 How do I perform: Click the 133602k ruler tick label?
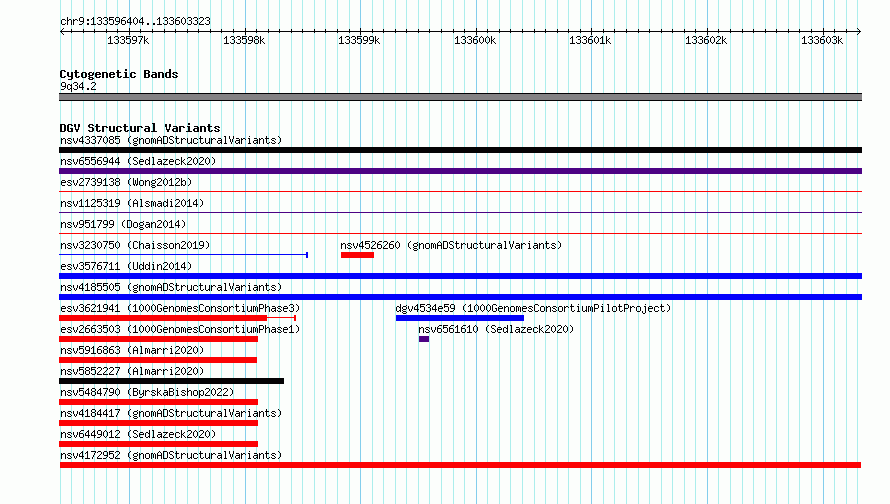point(706,40)
